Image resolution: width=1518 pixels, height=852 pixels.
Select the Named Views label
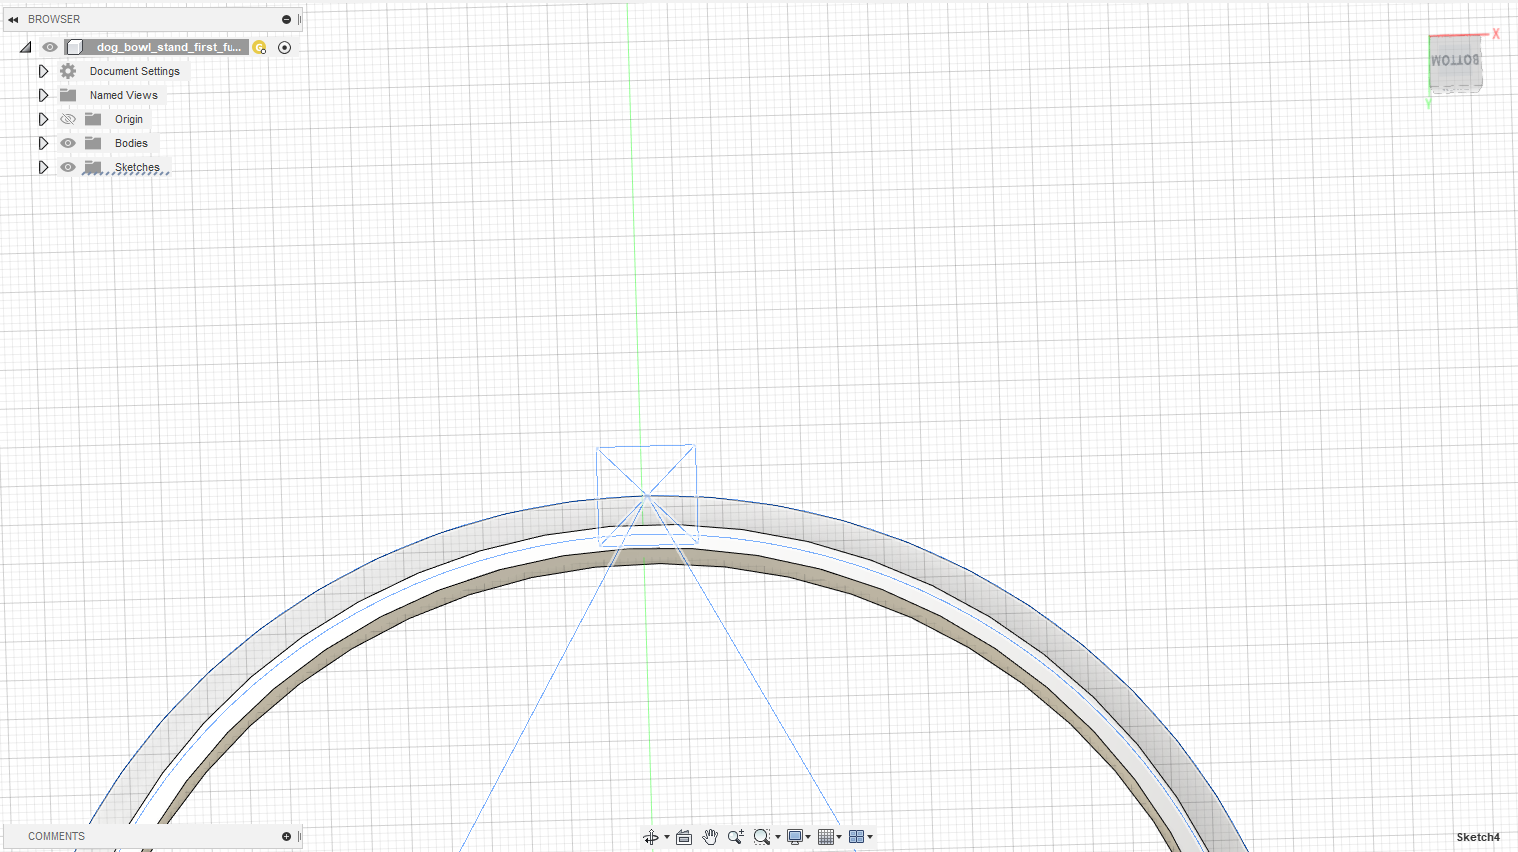tap(124, 95)
